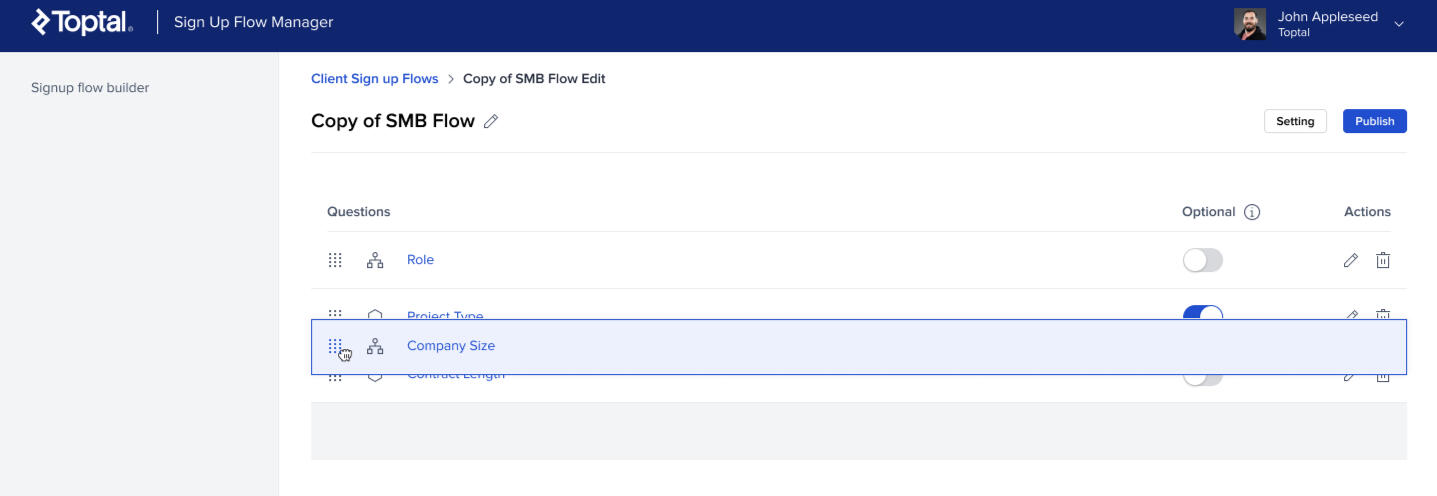Edit the Role question
This screenshot has width=1437, height=496.
(x=1350, y=260)
